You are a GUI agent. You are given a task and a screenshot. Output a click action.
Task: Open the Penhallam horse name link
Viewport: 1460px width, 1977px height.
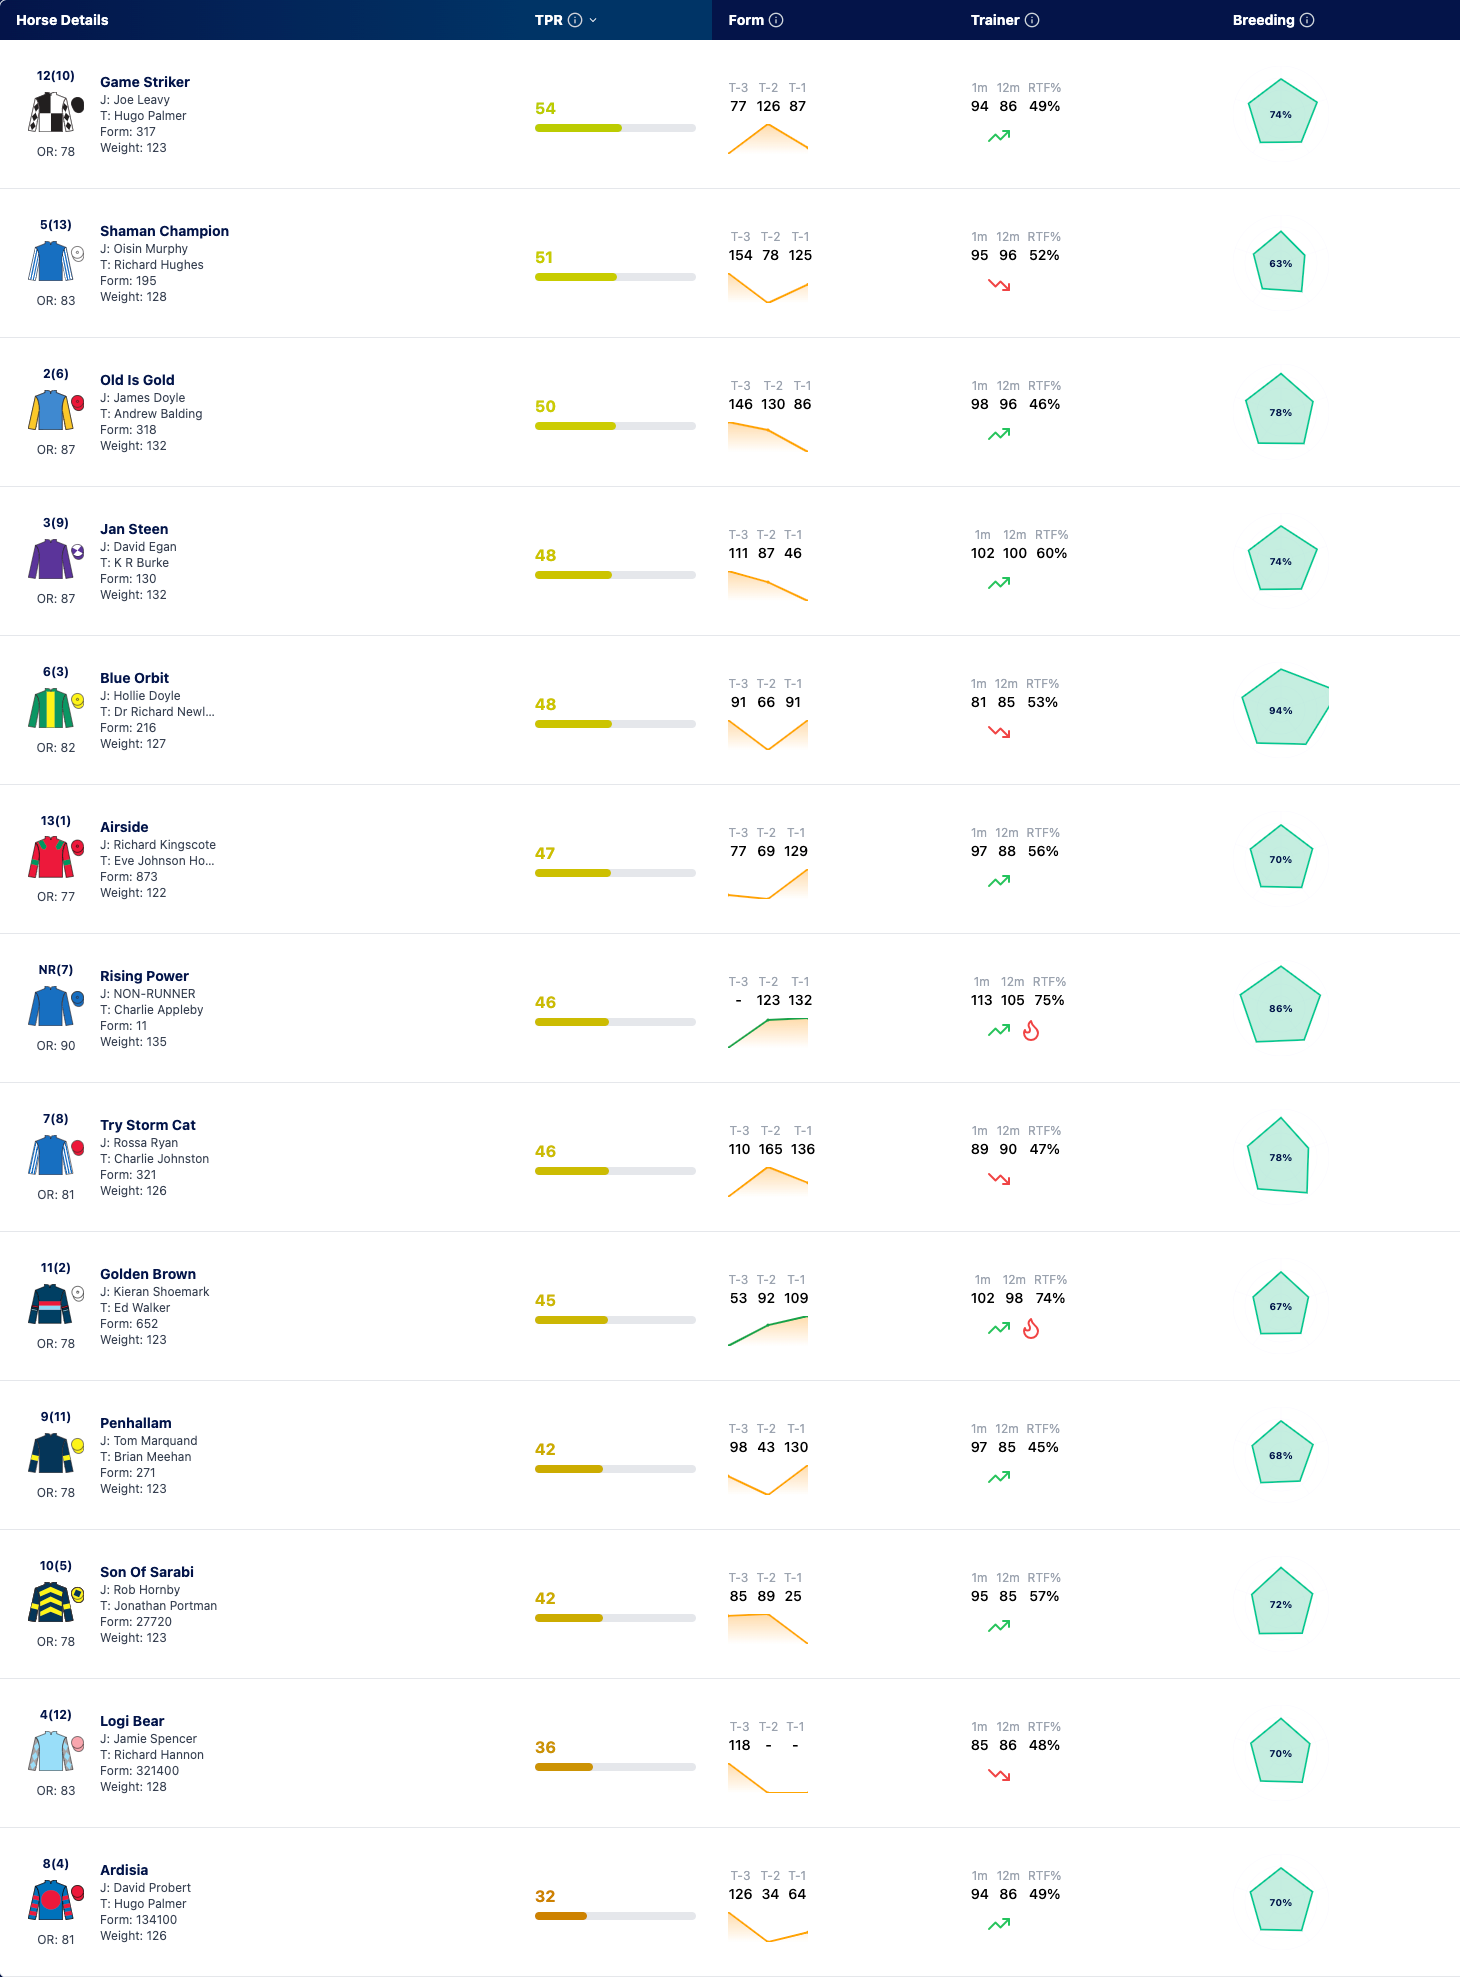tap(136, 1423)
